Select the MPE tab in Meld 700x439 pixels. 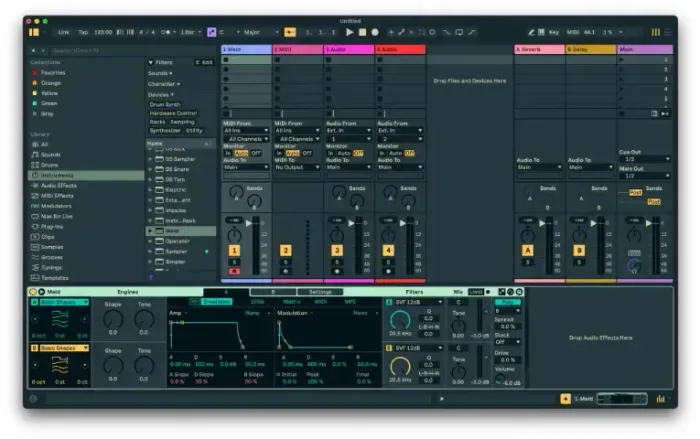tap(350, 302)
